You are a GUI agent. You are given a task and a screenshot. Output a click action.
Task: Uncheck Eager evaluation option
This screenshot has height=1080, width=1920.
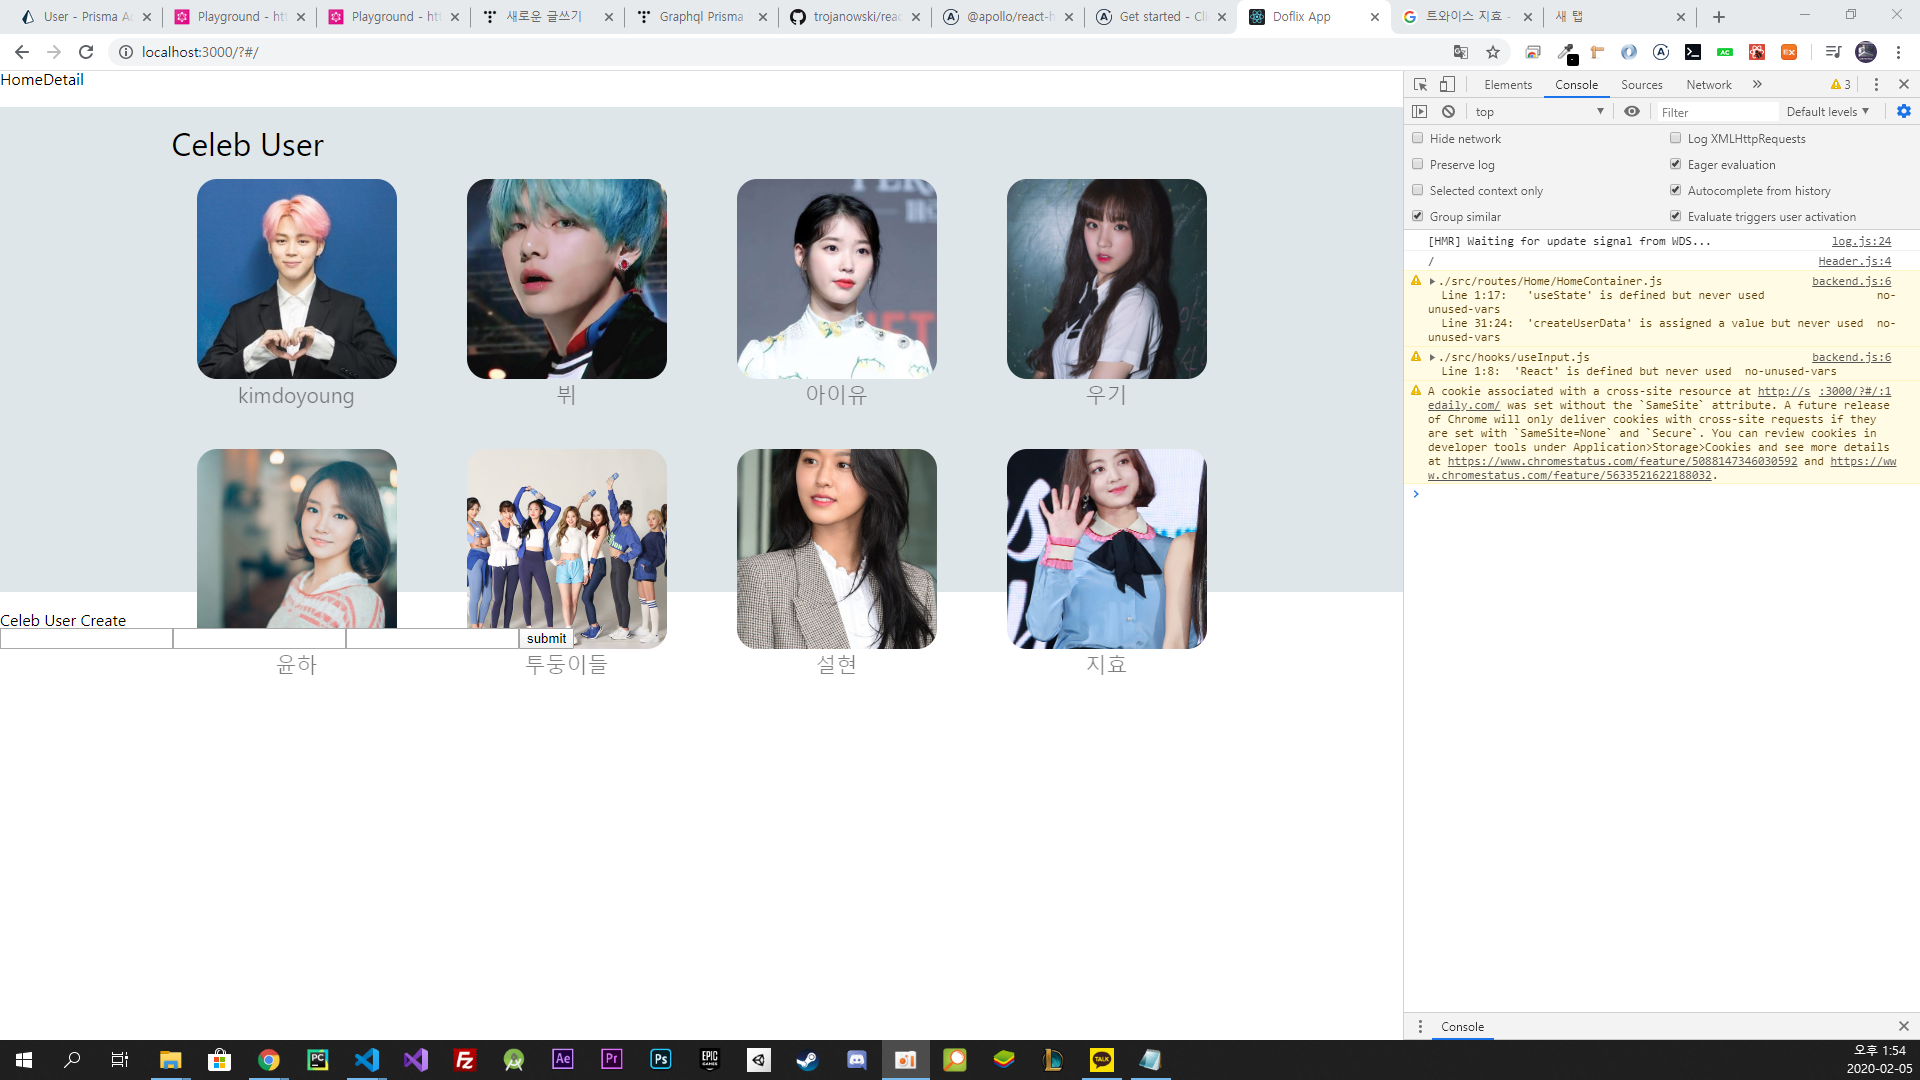point(1675,164)
